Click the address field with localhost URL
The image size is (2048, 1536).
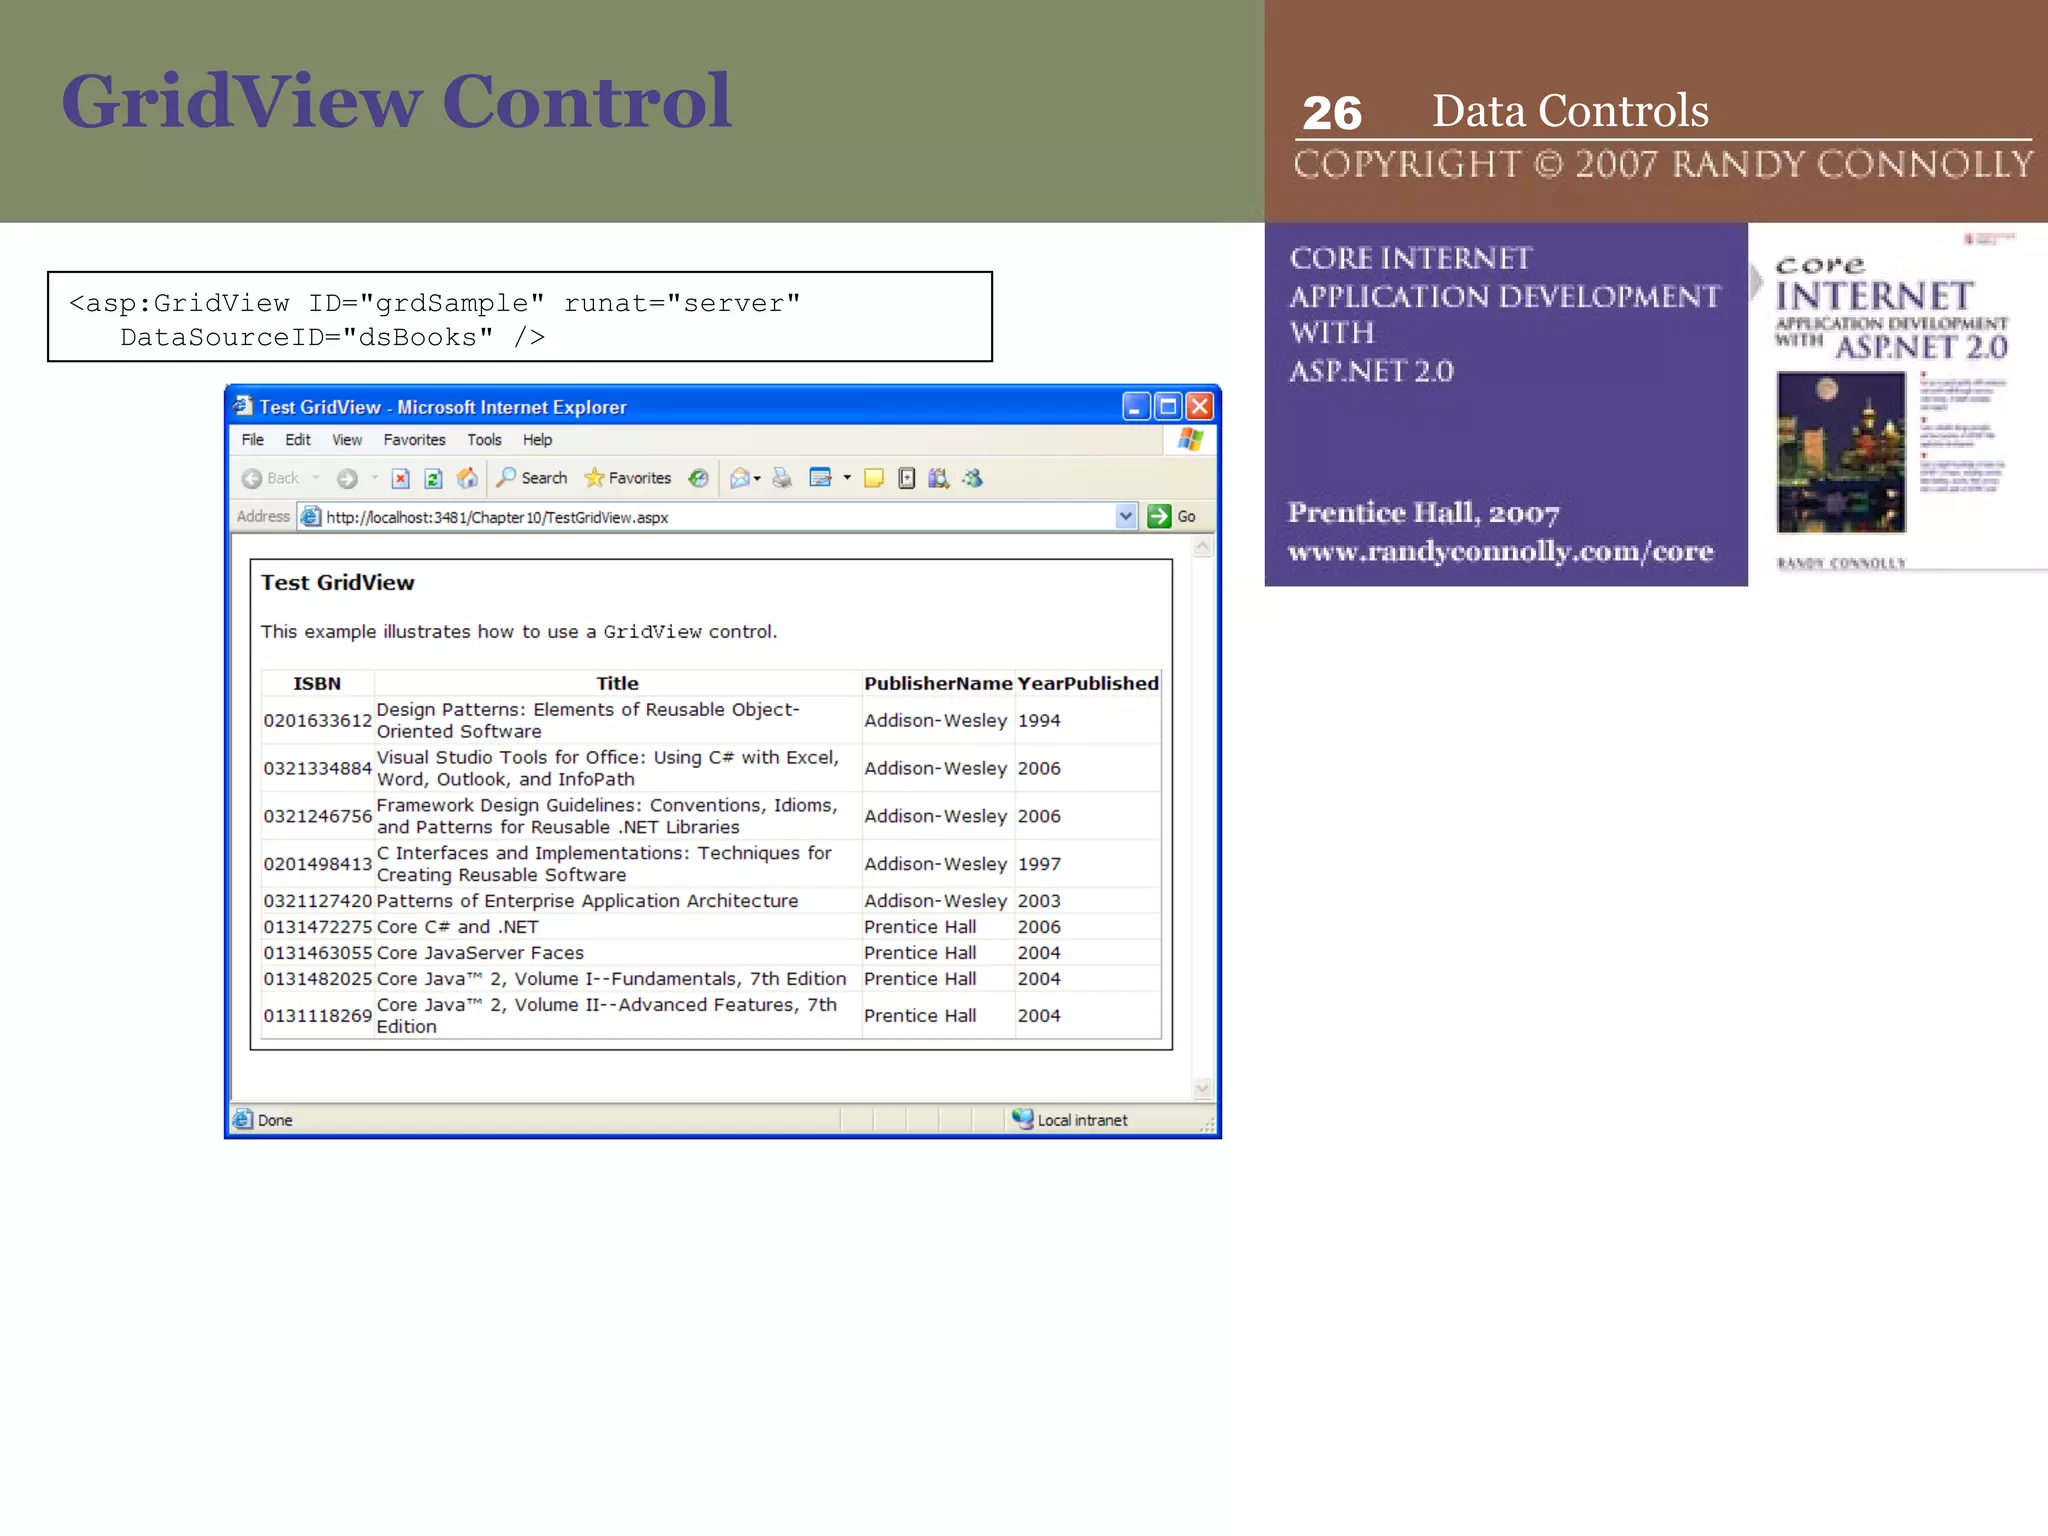click(x=718, y=517)
